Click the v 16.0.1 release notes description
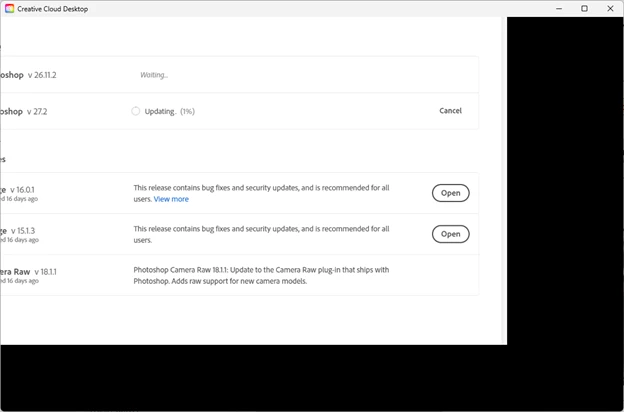 point(261,193)
